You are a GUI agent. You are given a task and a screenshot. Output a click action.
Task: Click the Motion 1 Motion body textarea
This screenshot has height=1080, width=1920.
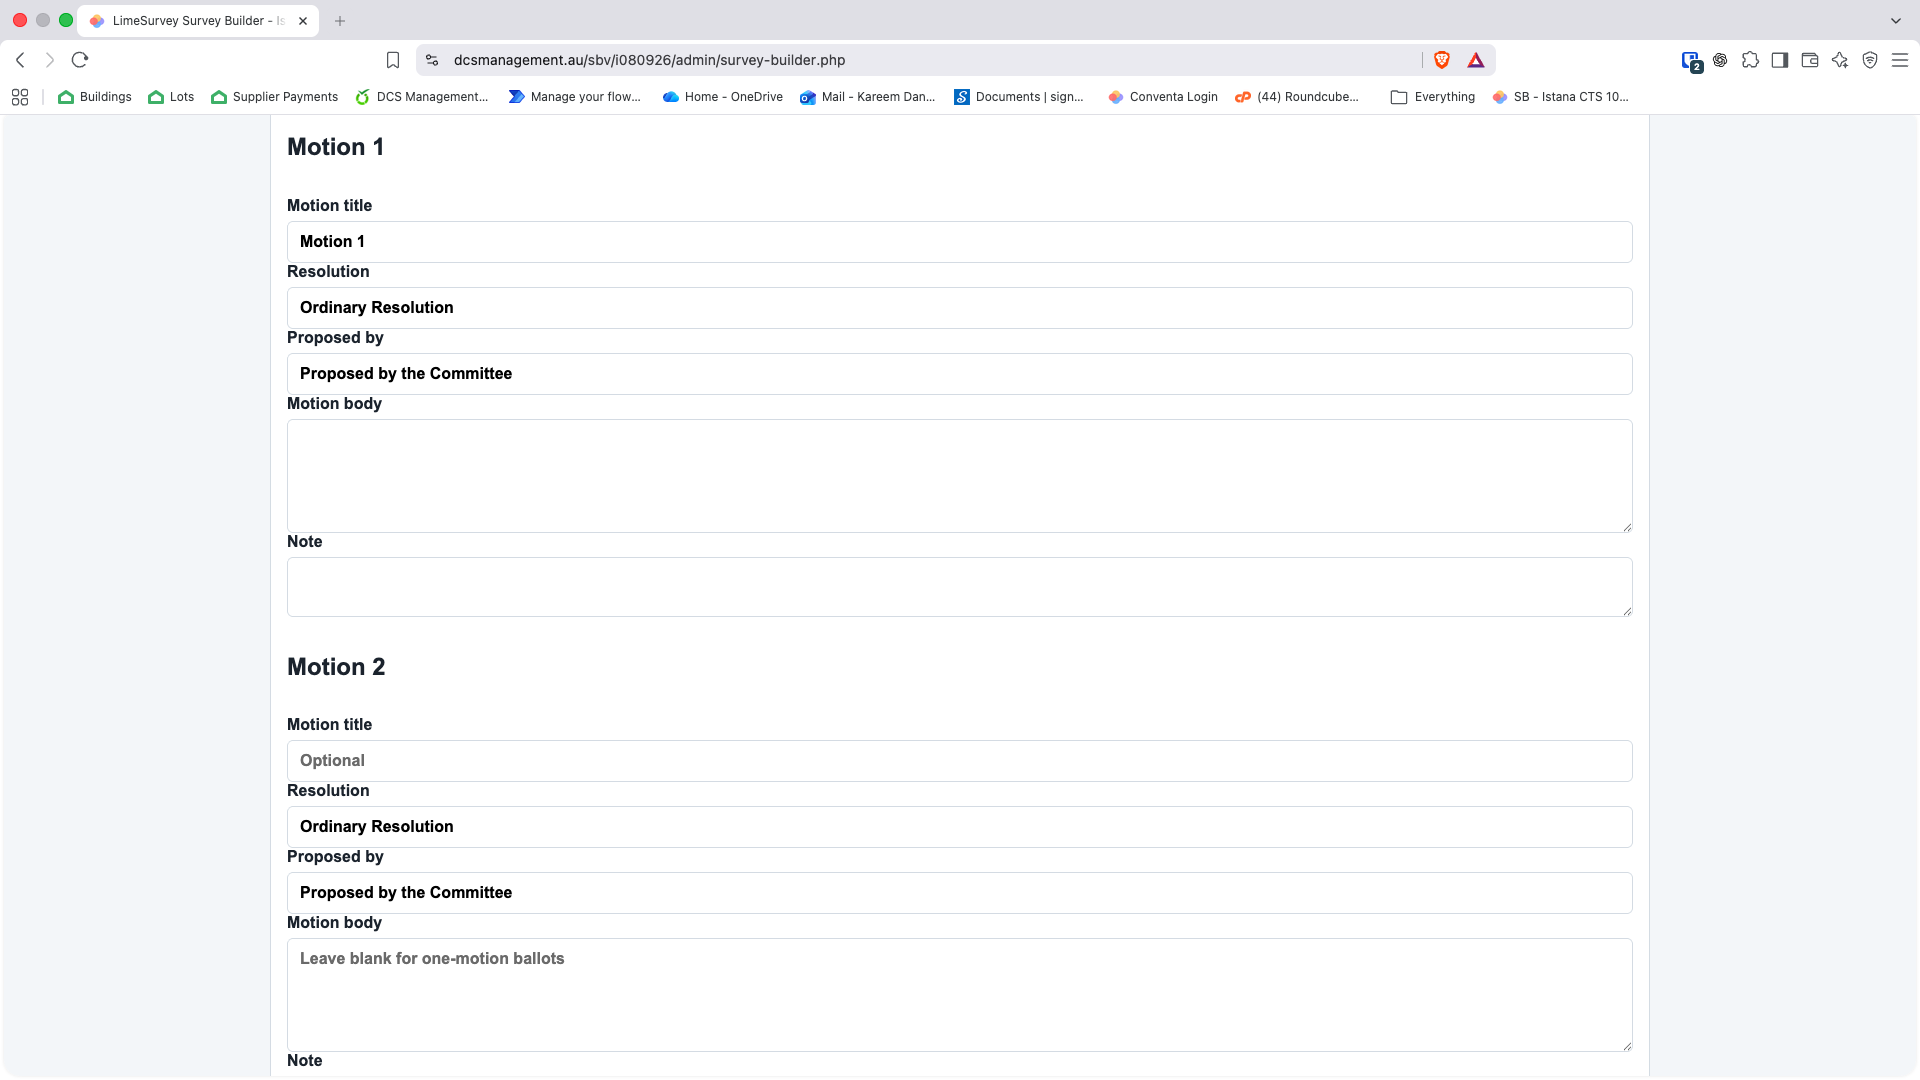point(959,476)
